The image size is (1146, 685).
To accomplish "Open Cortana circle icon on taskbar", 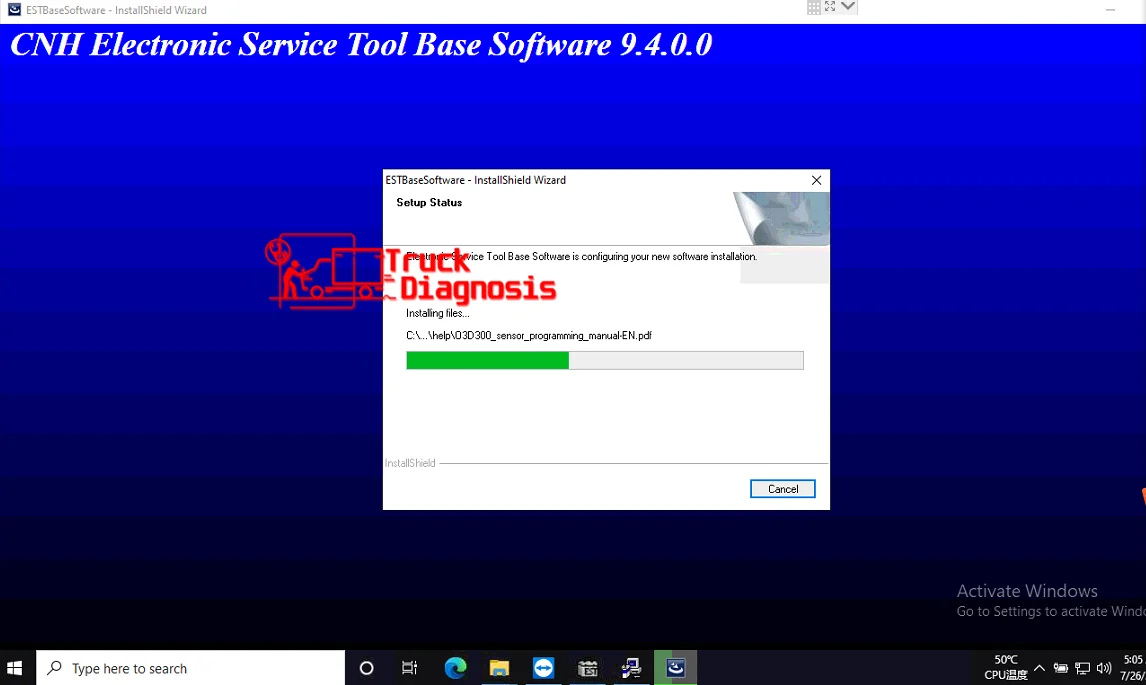I will point(366,667).
